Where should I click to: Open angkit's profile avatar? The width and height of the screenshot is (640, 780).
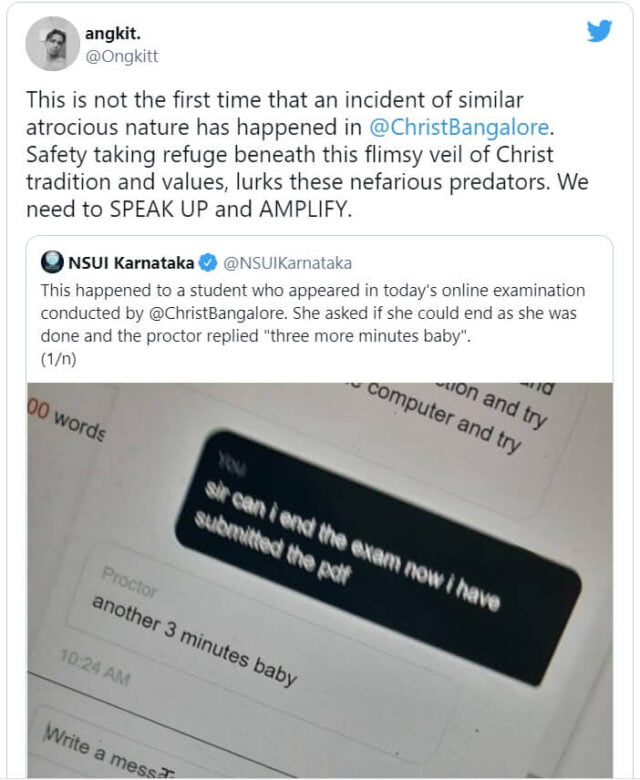[52, 44]
